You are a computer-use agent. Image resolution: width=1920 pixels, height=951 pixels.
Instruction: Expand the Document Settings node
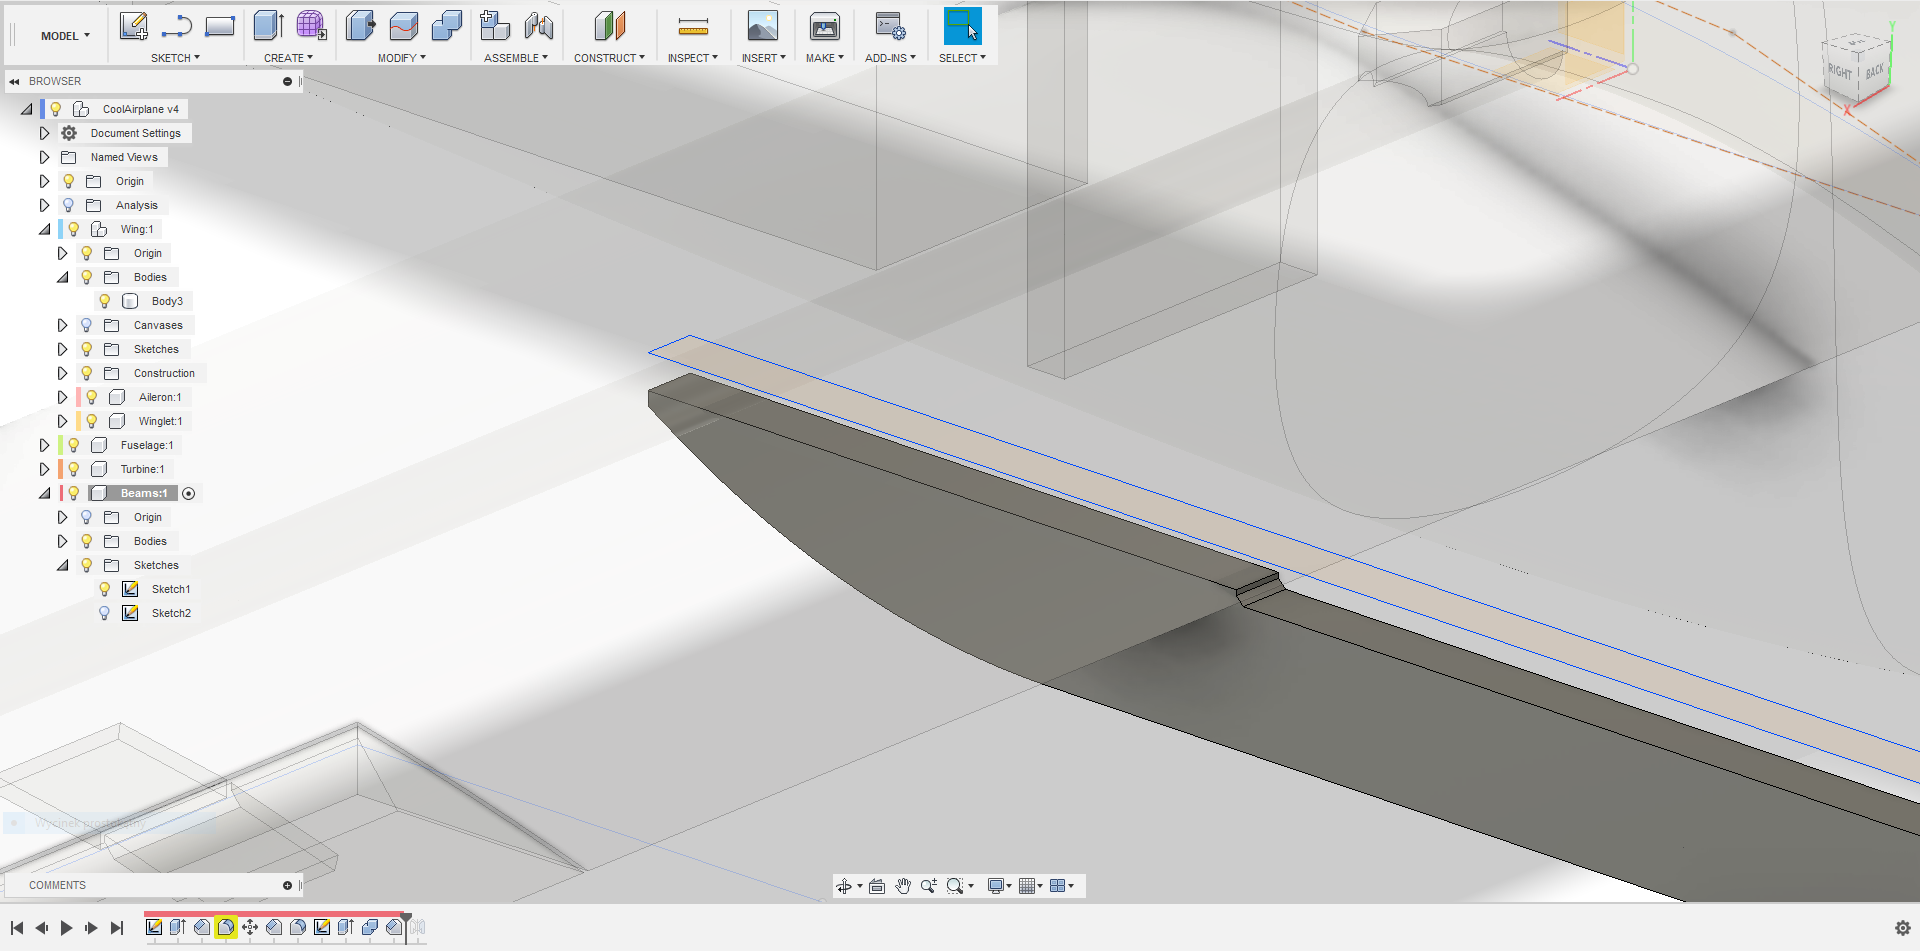tap(44, 133)
